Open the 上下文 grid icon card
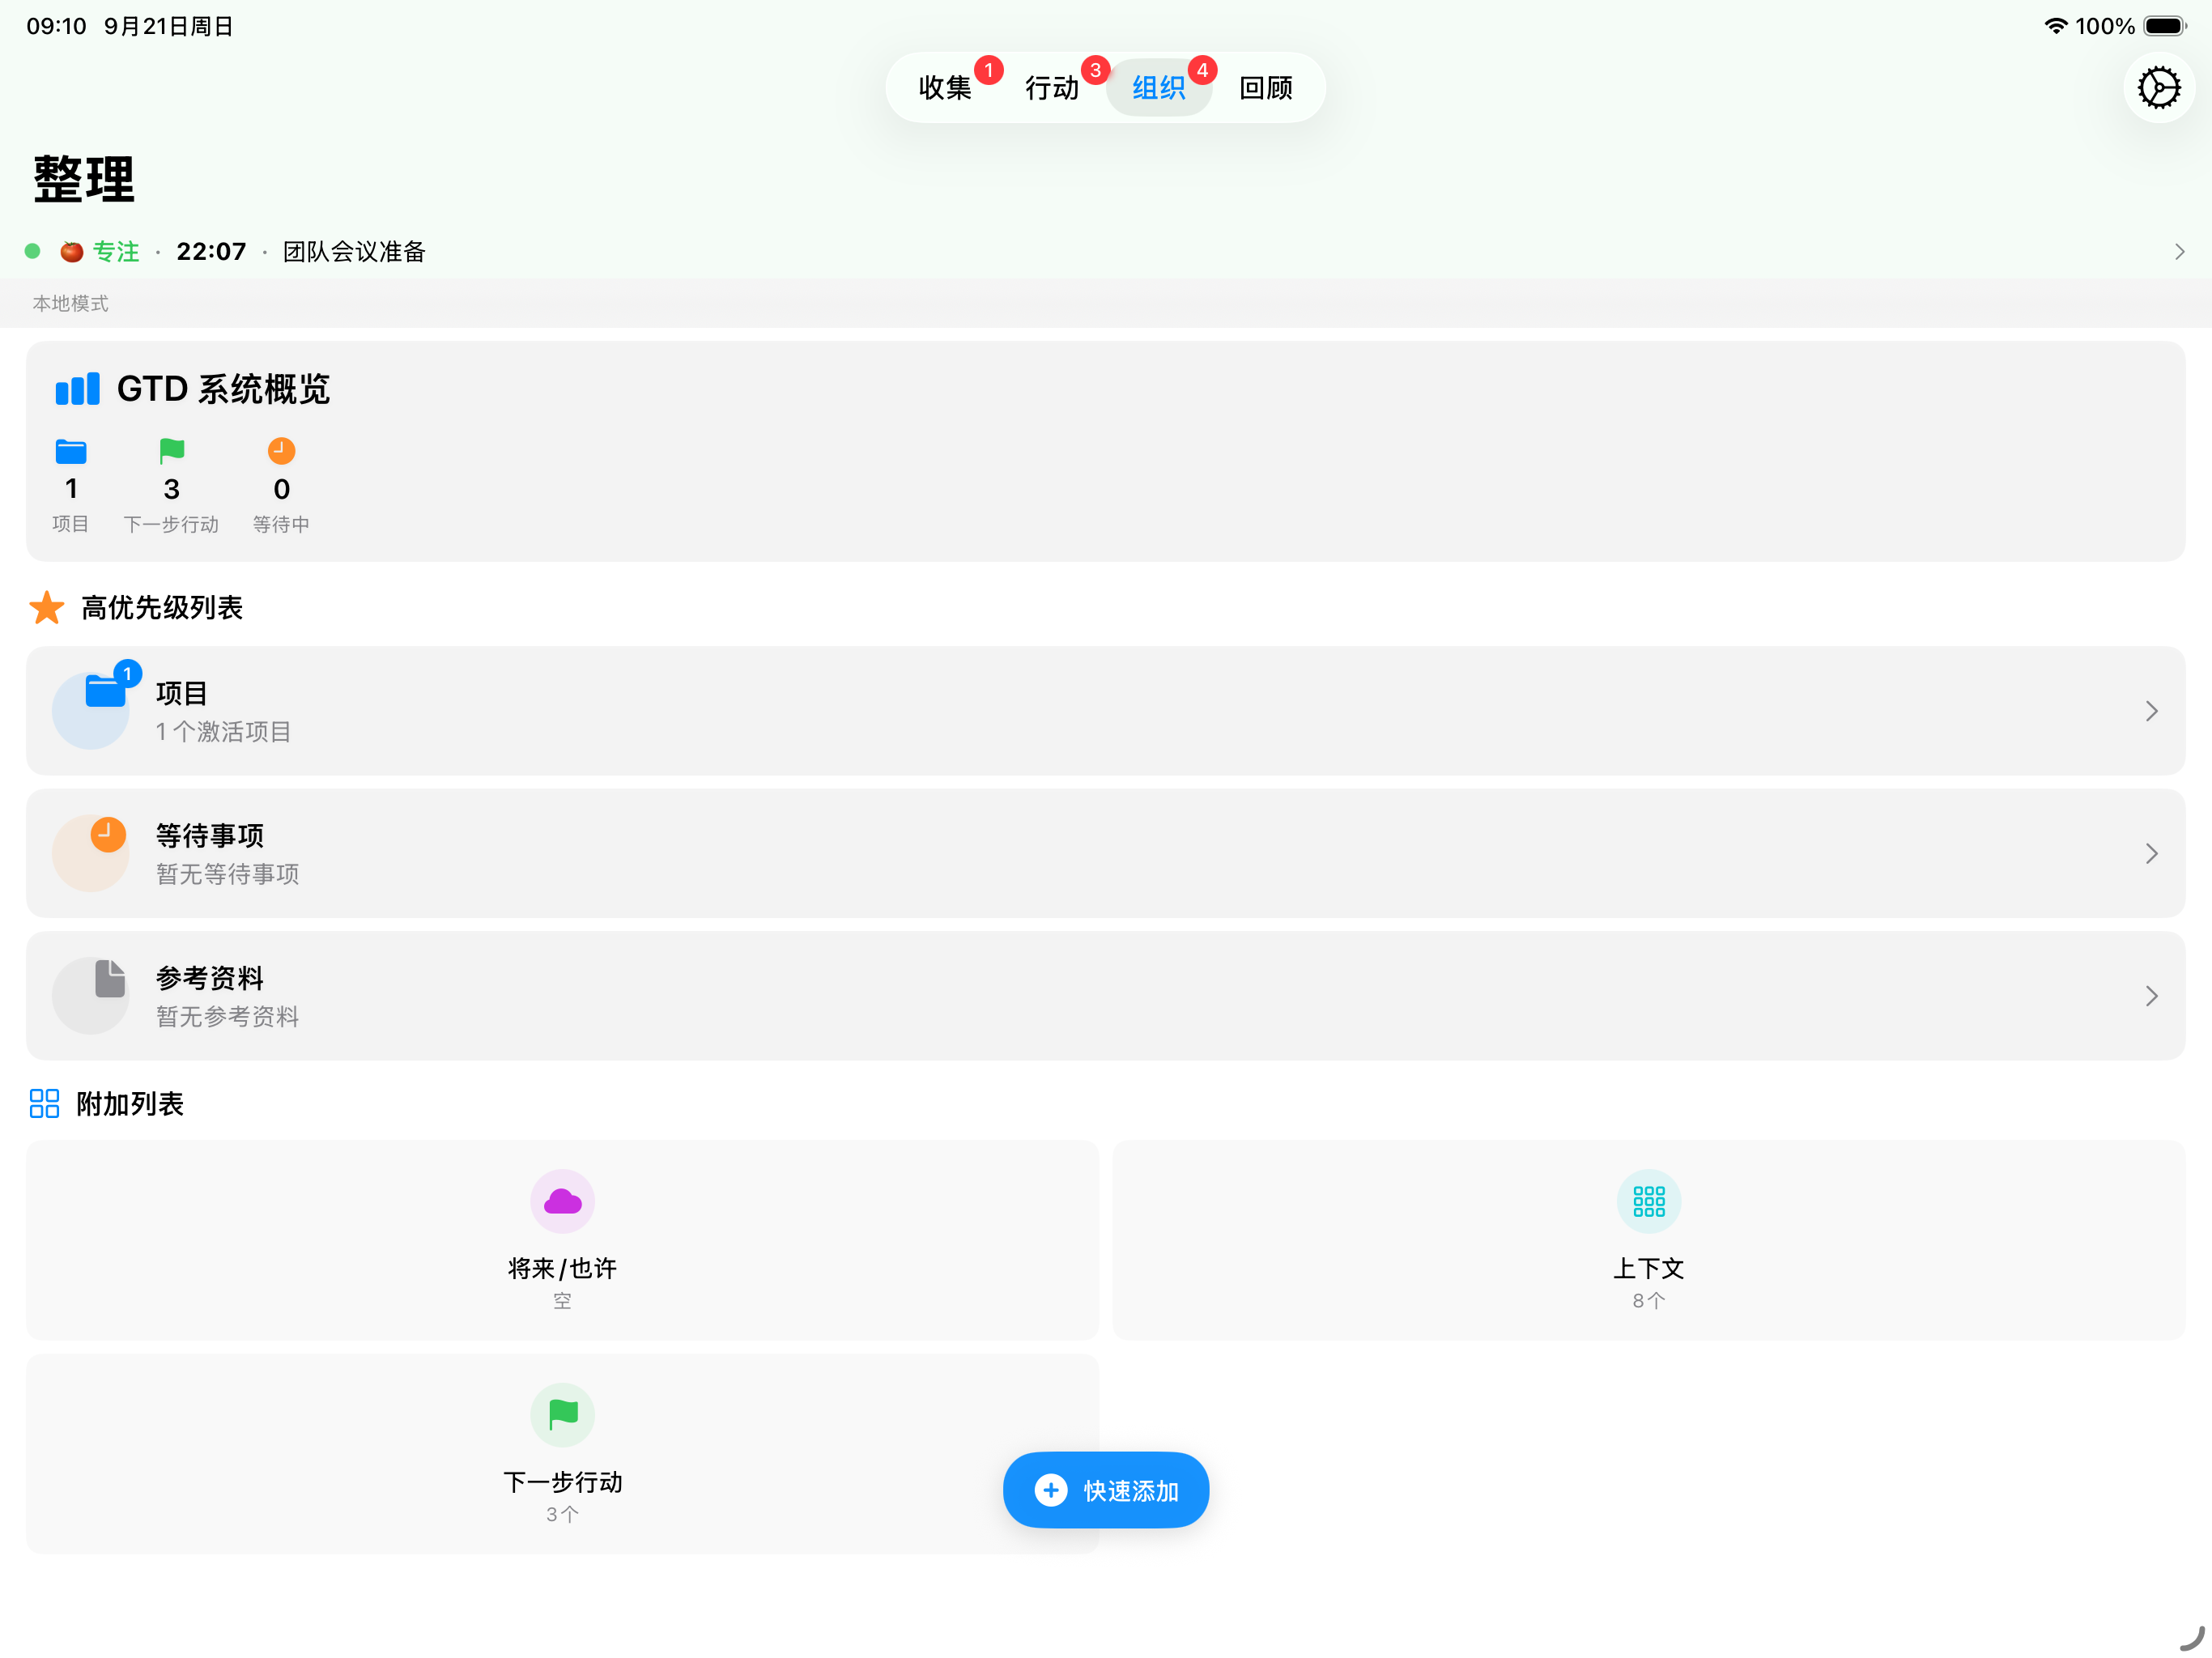 coord(1648,1201)
